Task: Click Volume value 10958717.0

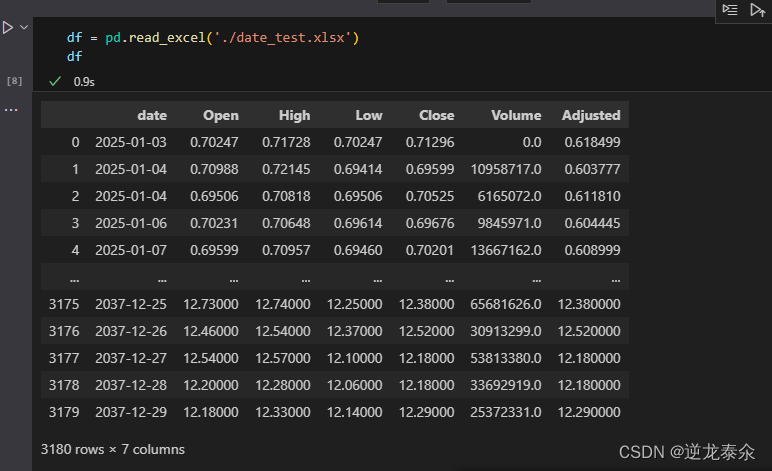Action: click(x=506, y=169)
